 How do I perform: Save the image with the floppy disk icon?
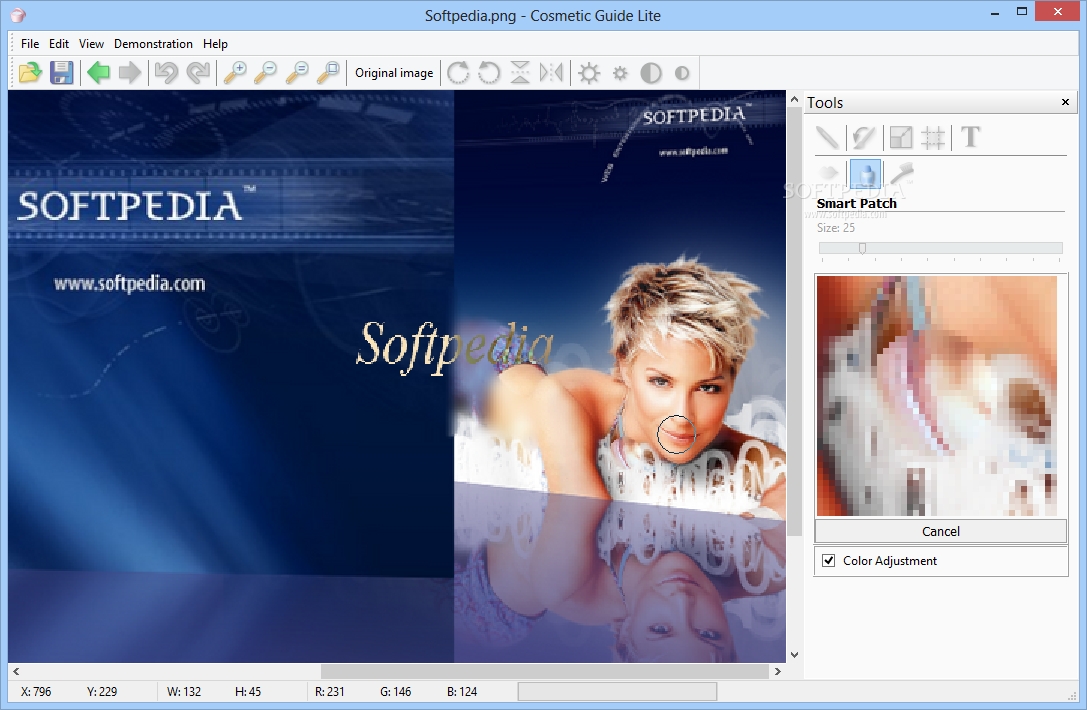(62, 73)
